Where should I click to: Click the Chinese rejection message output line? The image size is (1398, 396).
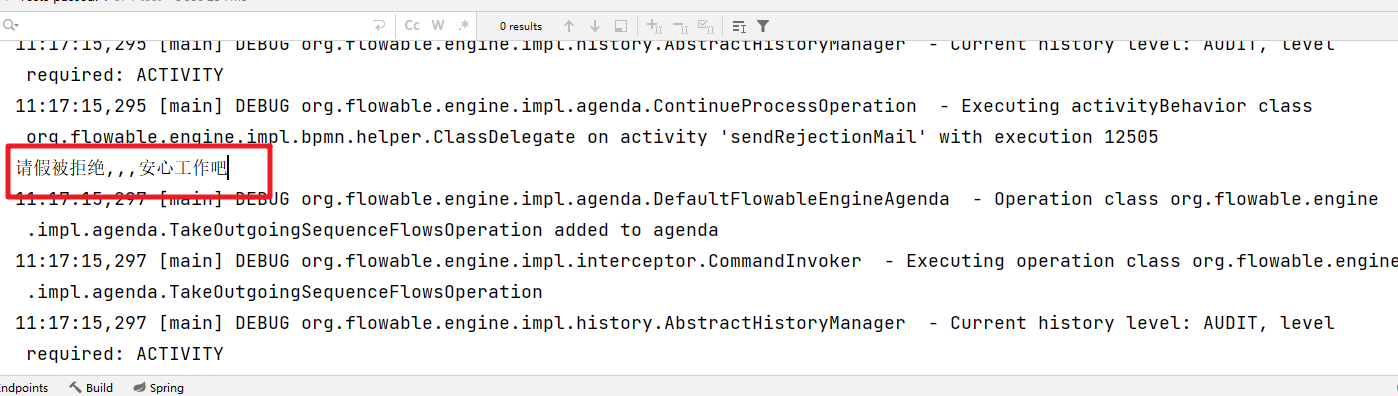pyautogui.click(x=122, y=168)
